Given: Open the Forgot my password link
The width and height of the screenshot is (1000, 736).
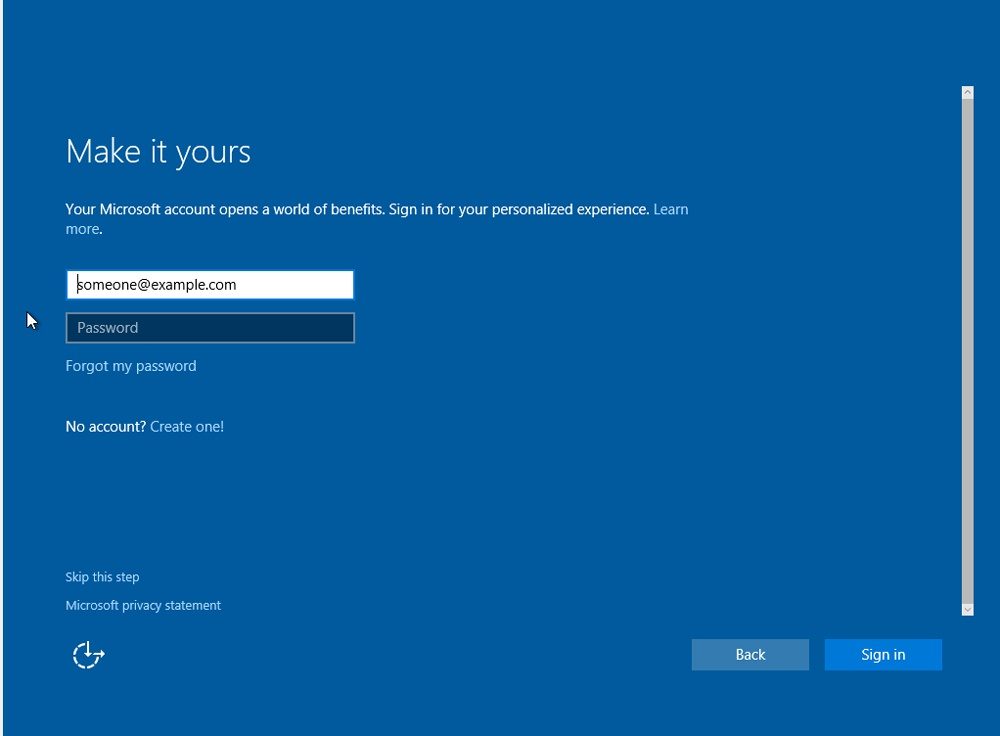Looking at the screenshot, I should point(131,366).
